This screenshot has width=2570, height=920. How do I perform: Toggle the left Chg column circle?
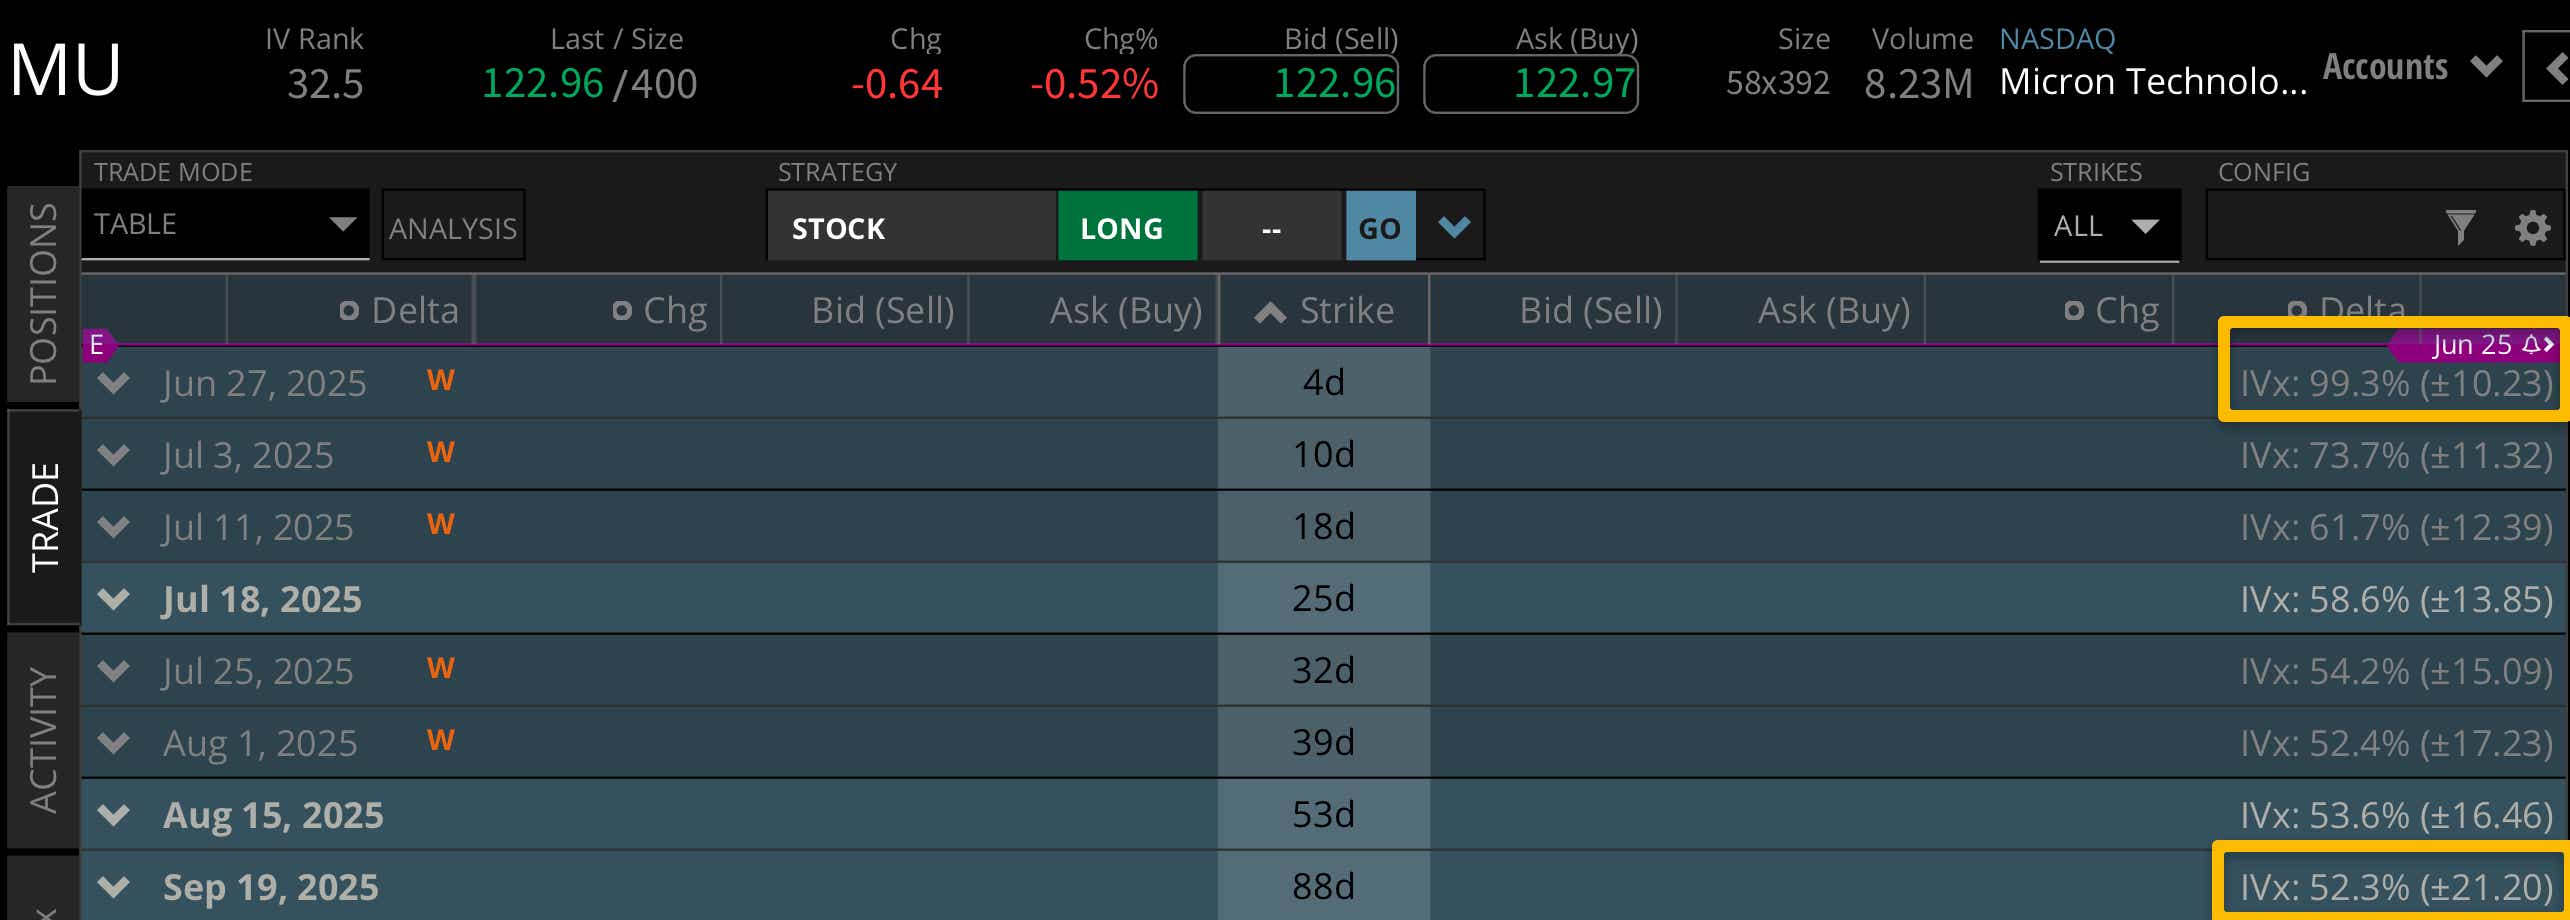point(621,311)
